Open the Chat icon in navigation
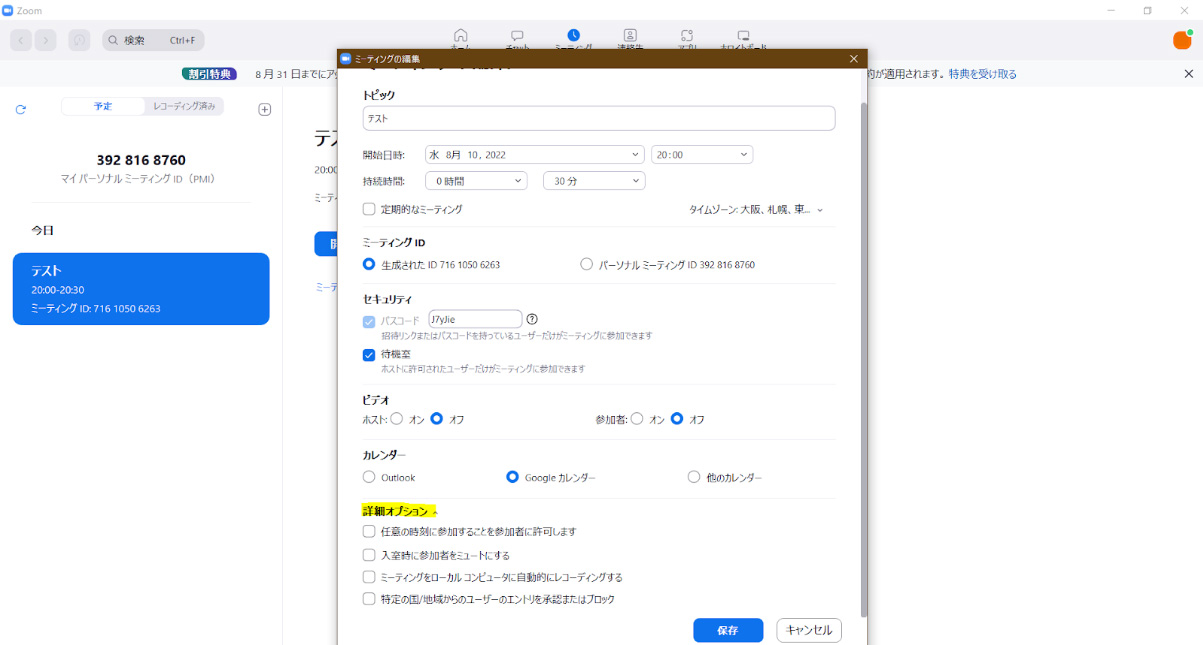 (517, 36)
